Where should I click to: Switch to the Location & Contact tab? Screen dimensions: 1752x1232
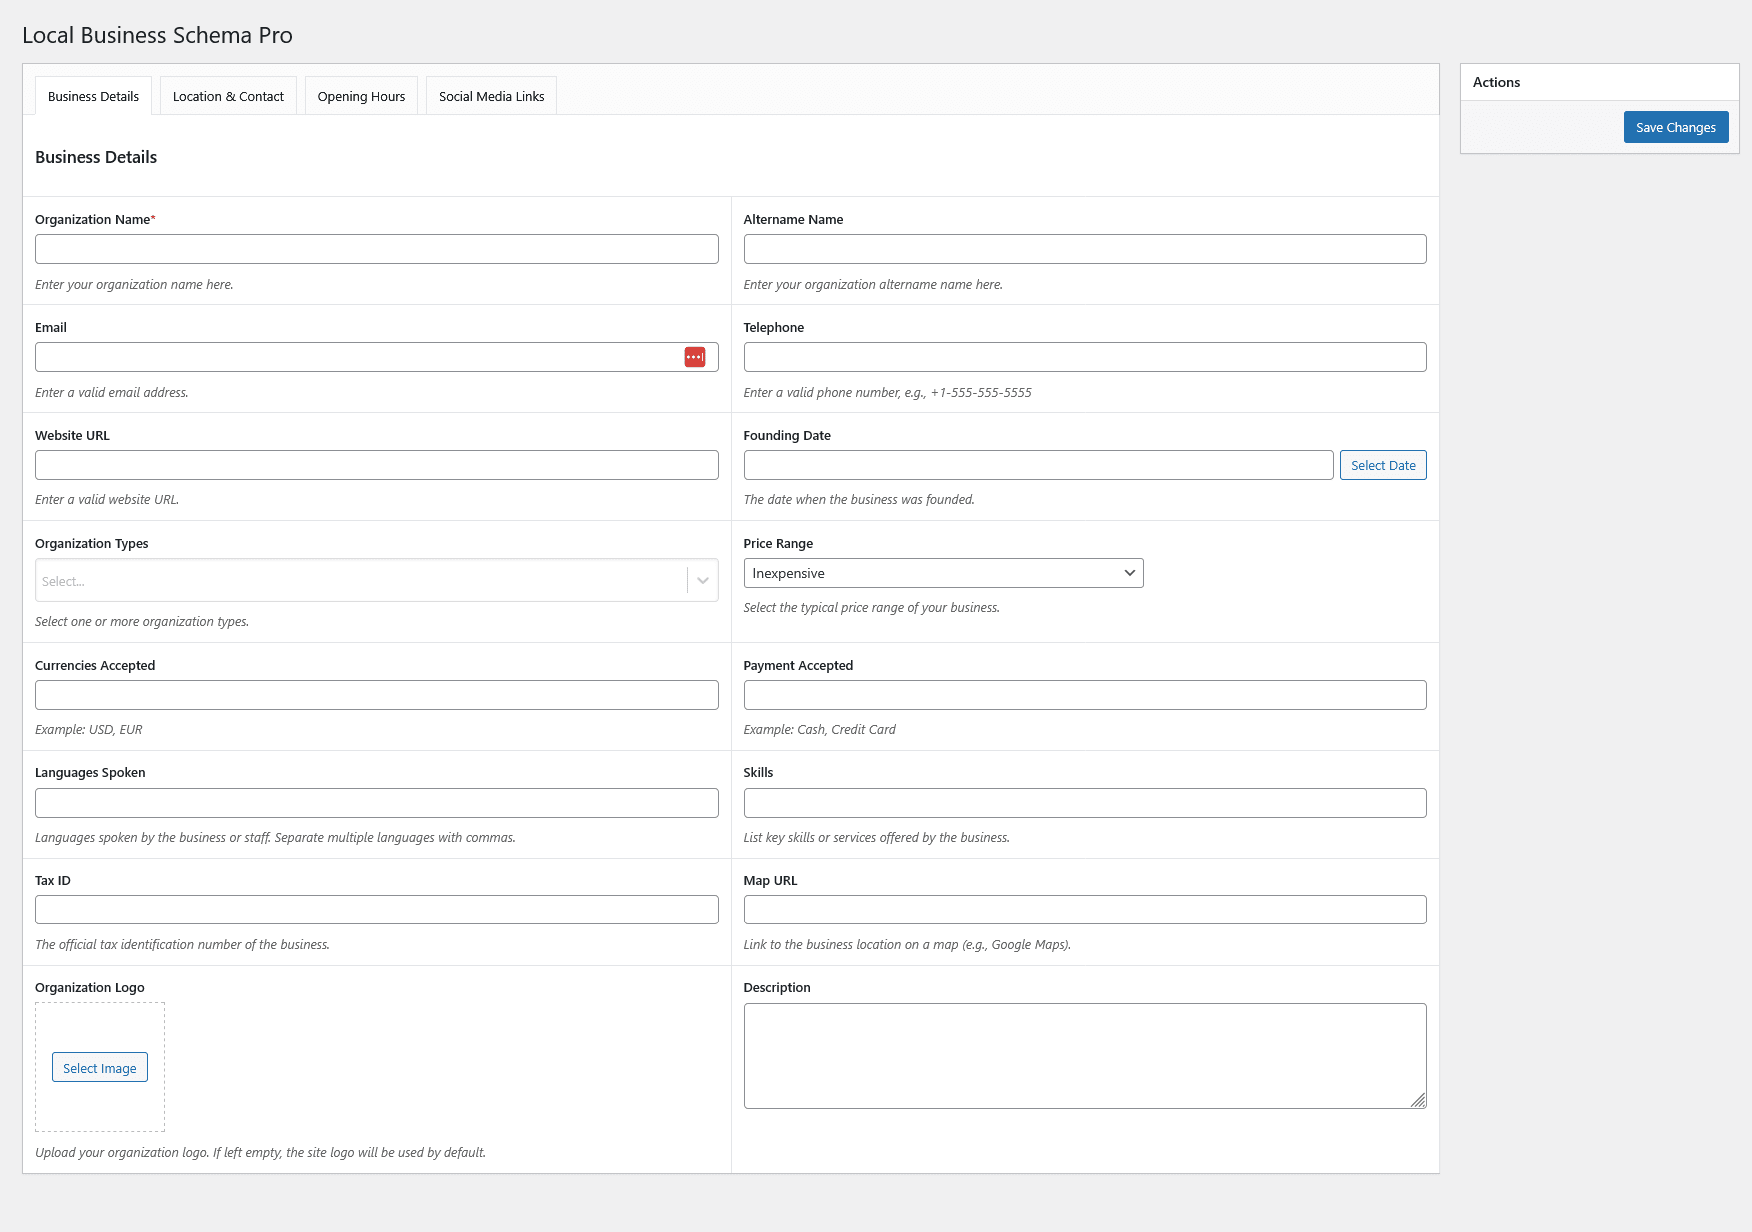[228, 96]
